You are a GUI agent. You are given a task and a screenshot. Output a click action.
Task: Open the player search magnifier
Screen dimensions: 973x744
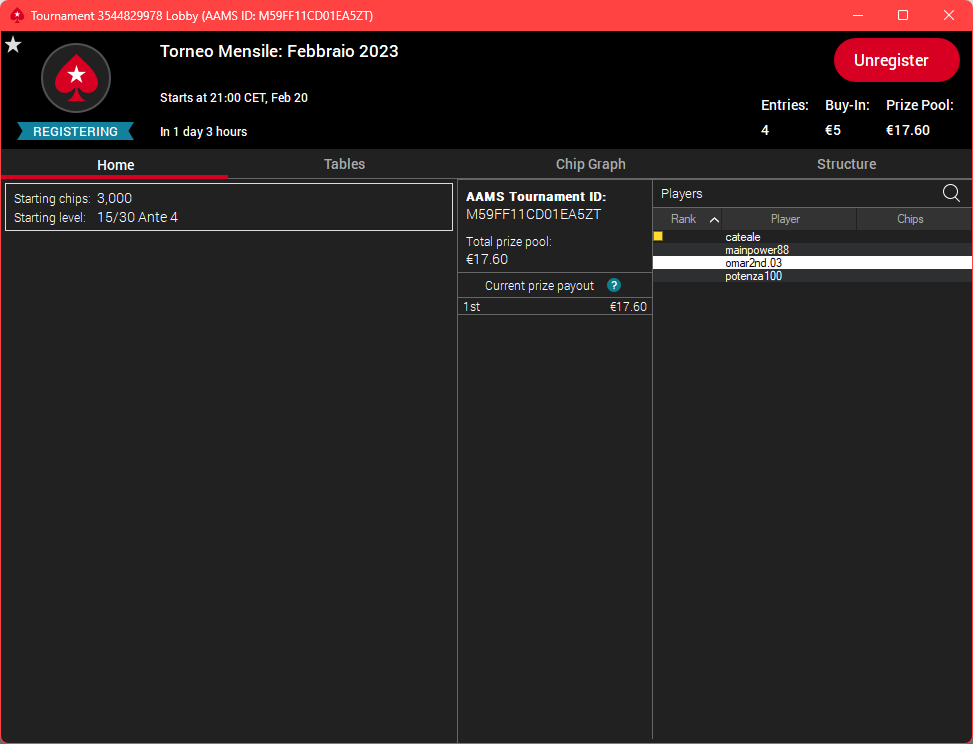pyautogui.click(x=951, y=193)
